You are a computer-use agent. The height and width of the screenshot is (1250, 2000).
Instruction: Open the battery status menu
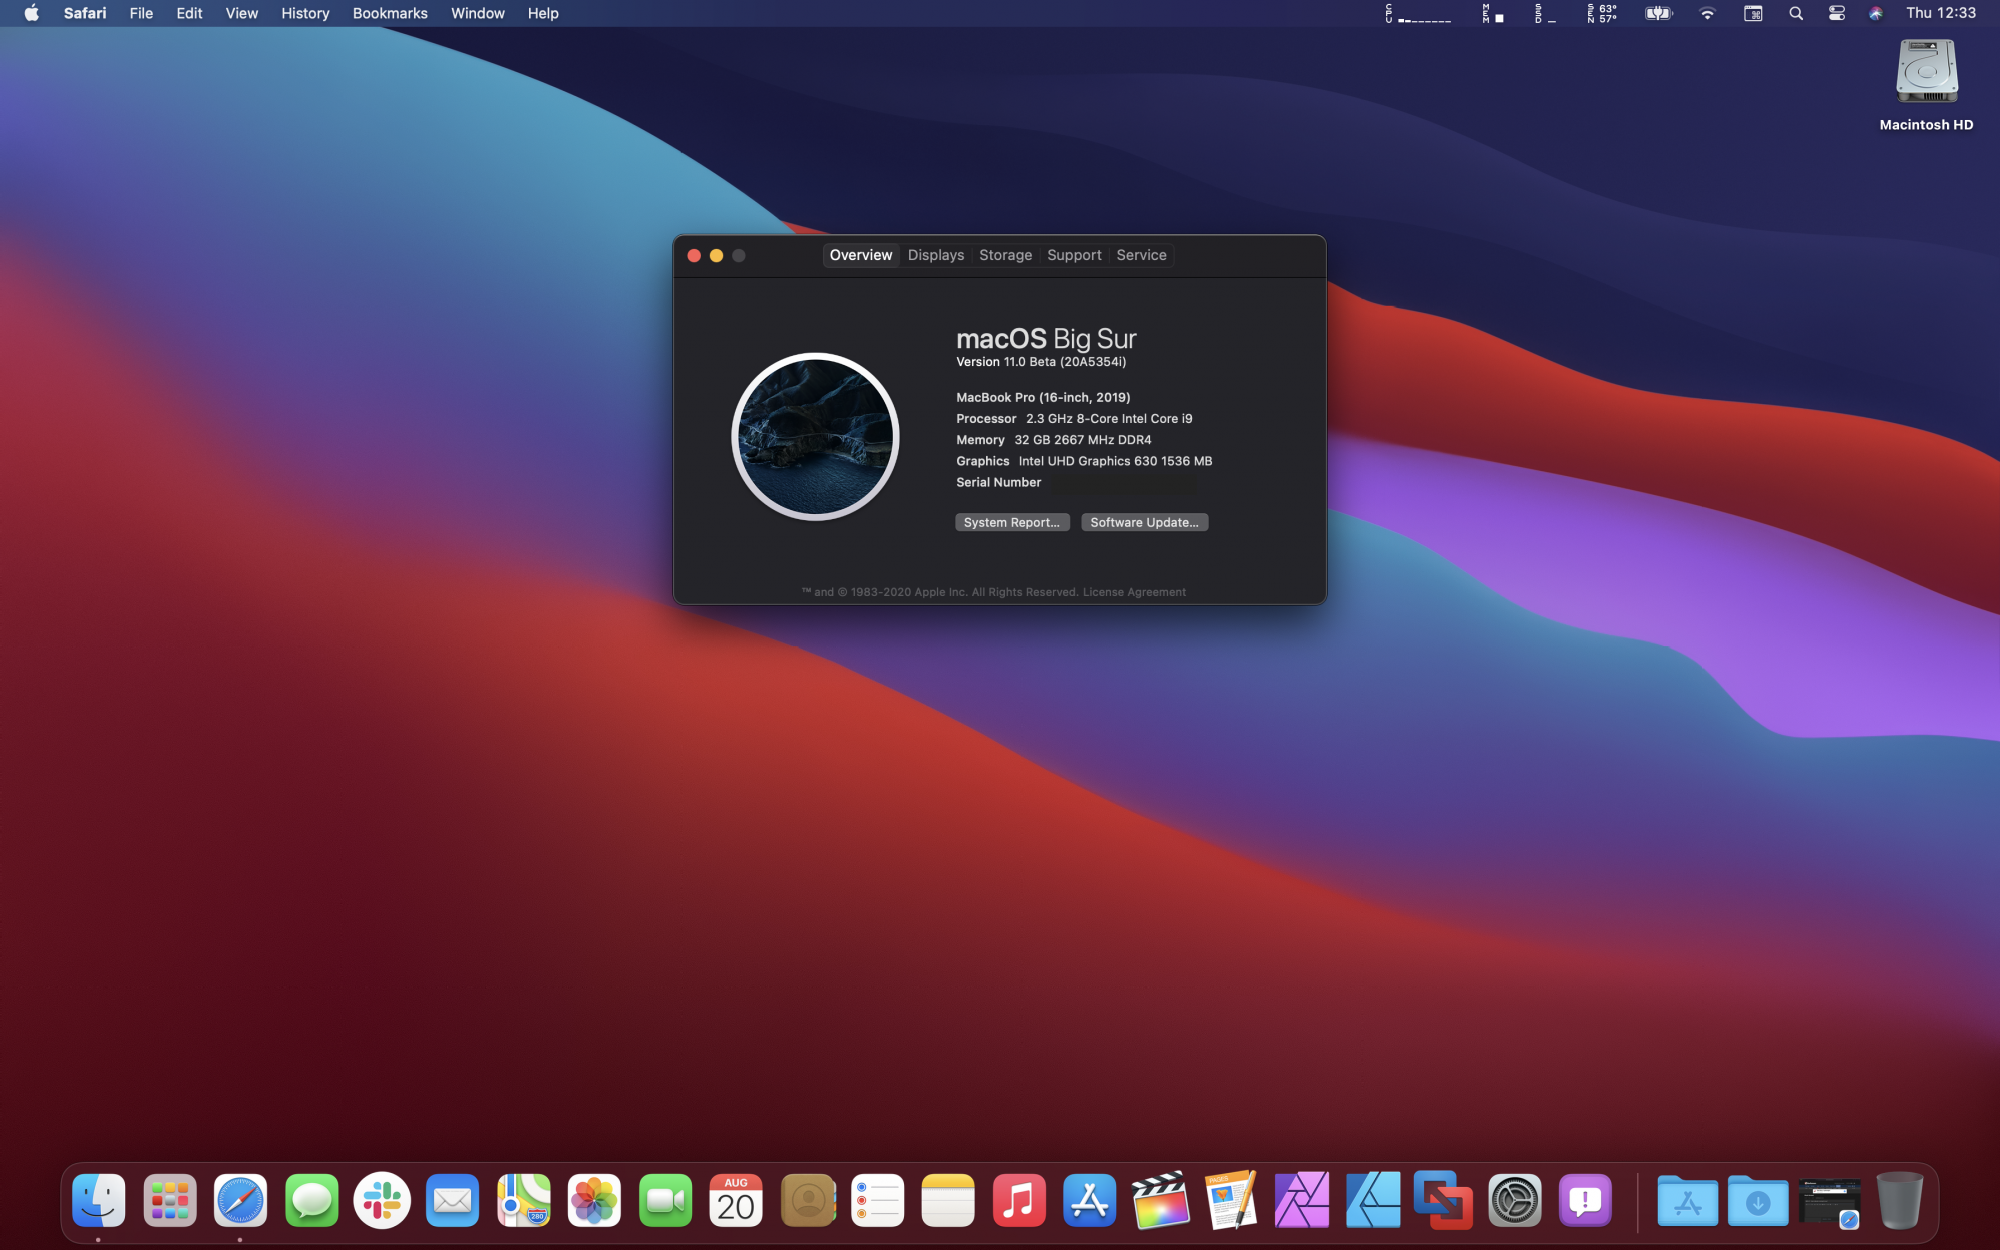(x=1658, y=13)
